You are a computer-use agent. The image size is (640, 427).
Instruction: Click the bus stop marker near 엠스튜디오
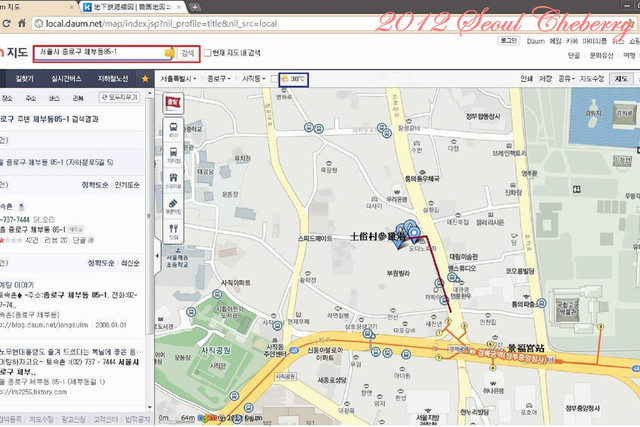tap(452, 277)
